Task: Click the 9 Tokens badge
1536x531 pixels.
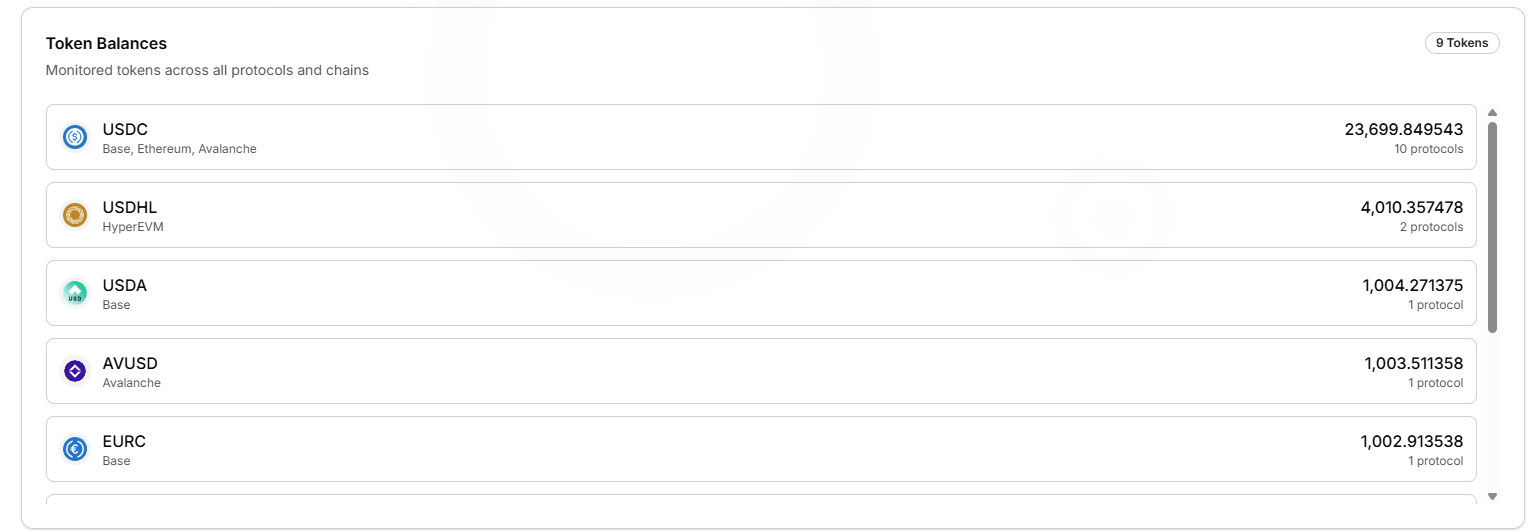Action: [x=1461, y=43]
